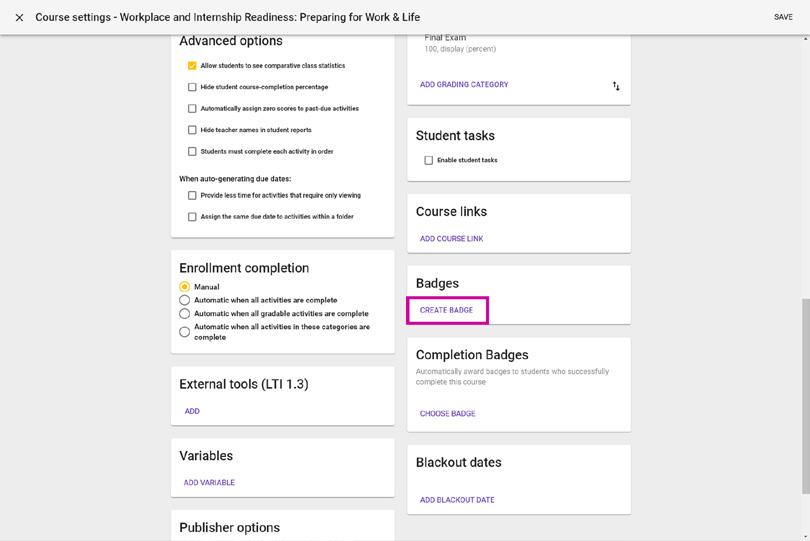810x541 pixels.
Task: Click the reorder grading categories arrows icon
Action: point(616,86)
